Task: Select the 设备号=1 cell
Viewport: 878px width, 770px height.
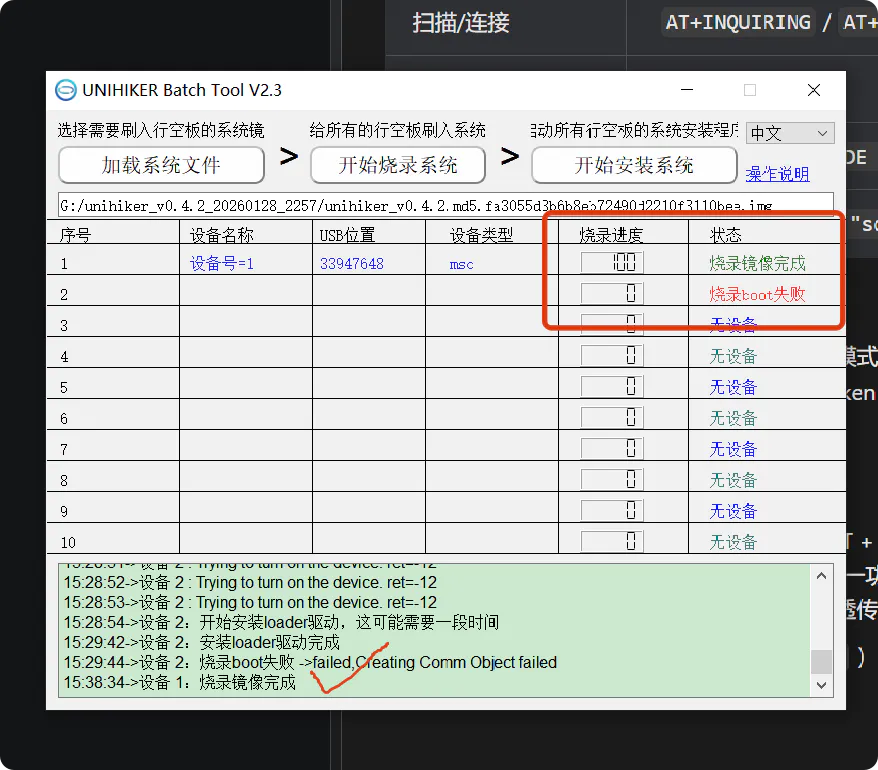Action: (x=222, y=263)
